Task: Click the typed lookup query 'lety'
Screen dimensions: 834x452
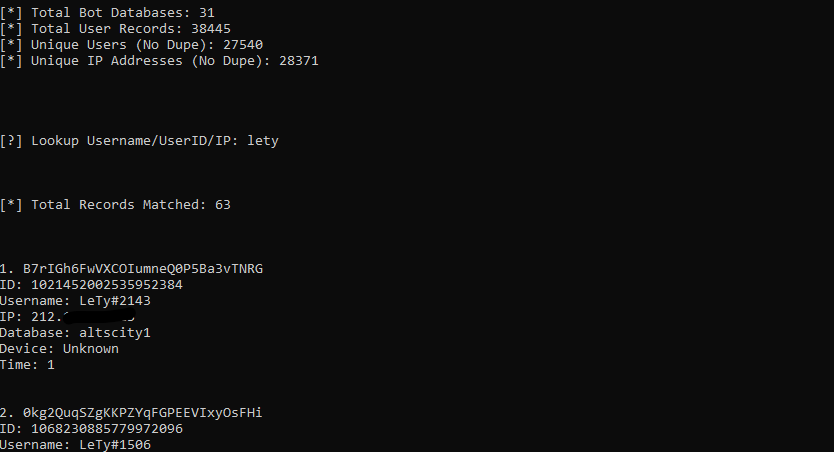Action: (263, 141)
